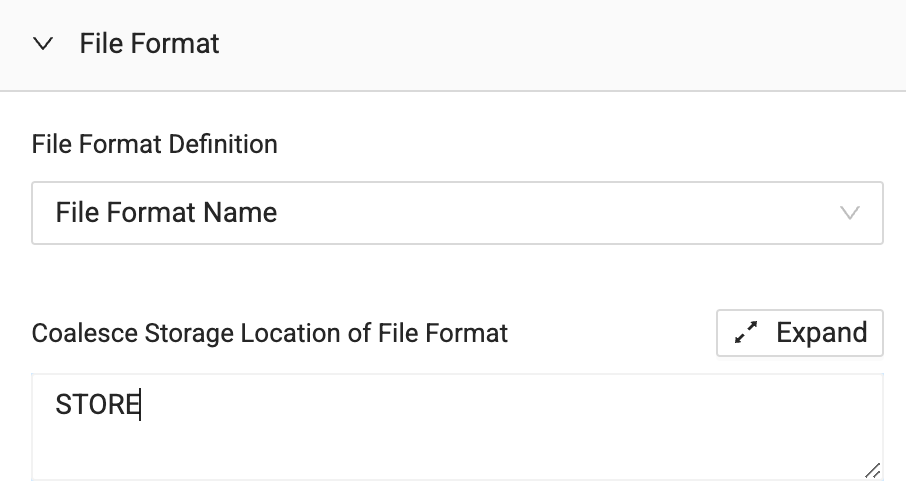Click the File Format section title
Screen dimensions: 906x502
pyautogui.click(x=149, y=44)
